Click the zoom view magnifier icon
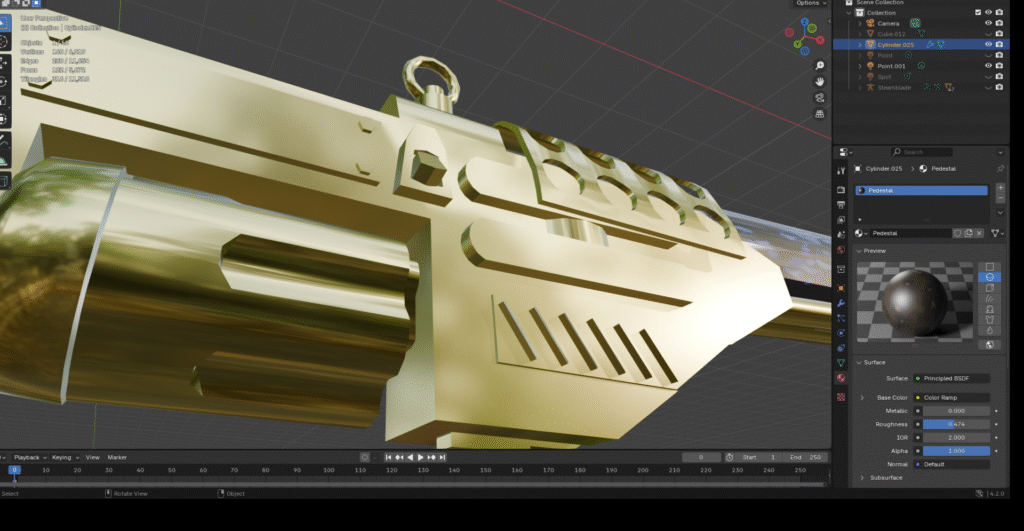 820,63
